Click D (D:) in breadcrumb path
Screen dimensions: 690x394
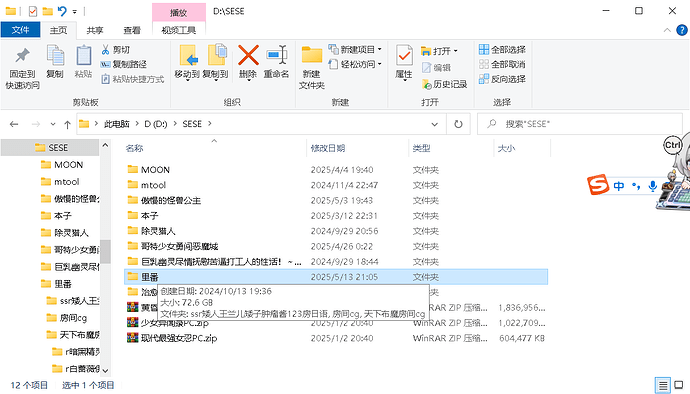pyautogui.click(x=156, y=124)
